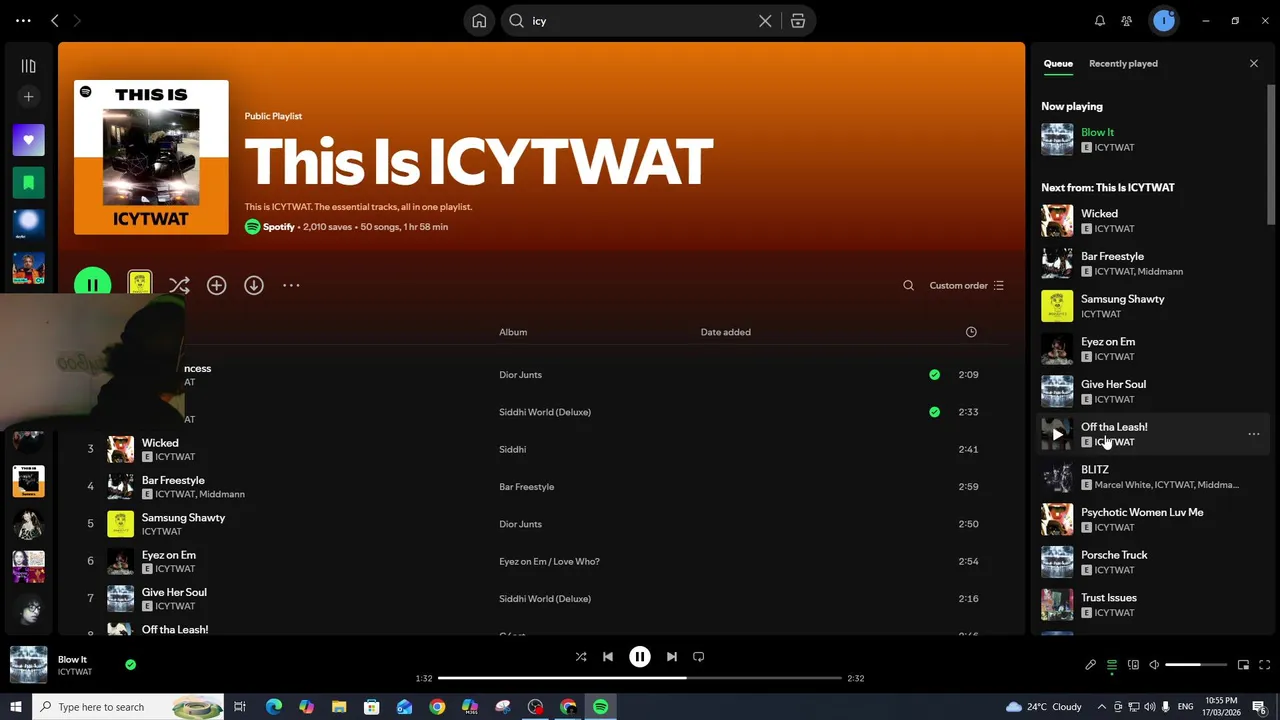Image resolution: width=1280 pixels, height=720 pixels.
Task: Open more options for the playlist
Action: (291, 286)
